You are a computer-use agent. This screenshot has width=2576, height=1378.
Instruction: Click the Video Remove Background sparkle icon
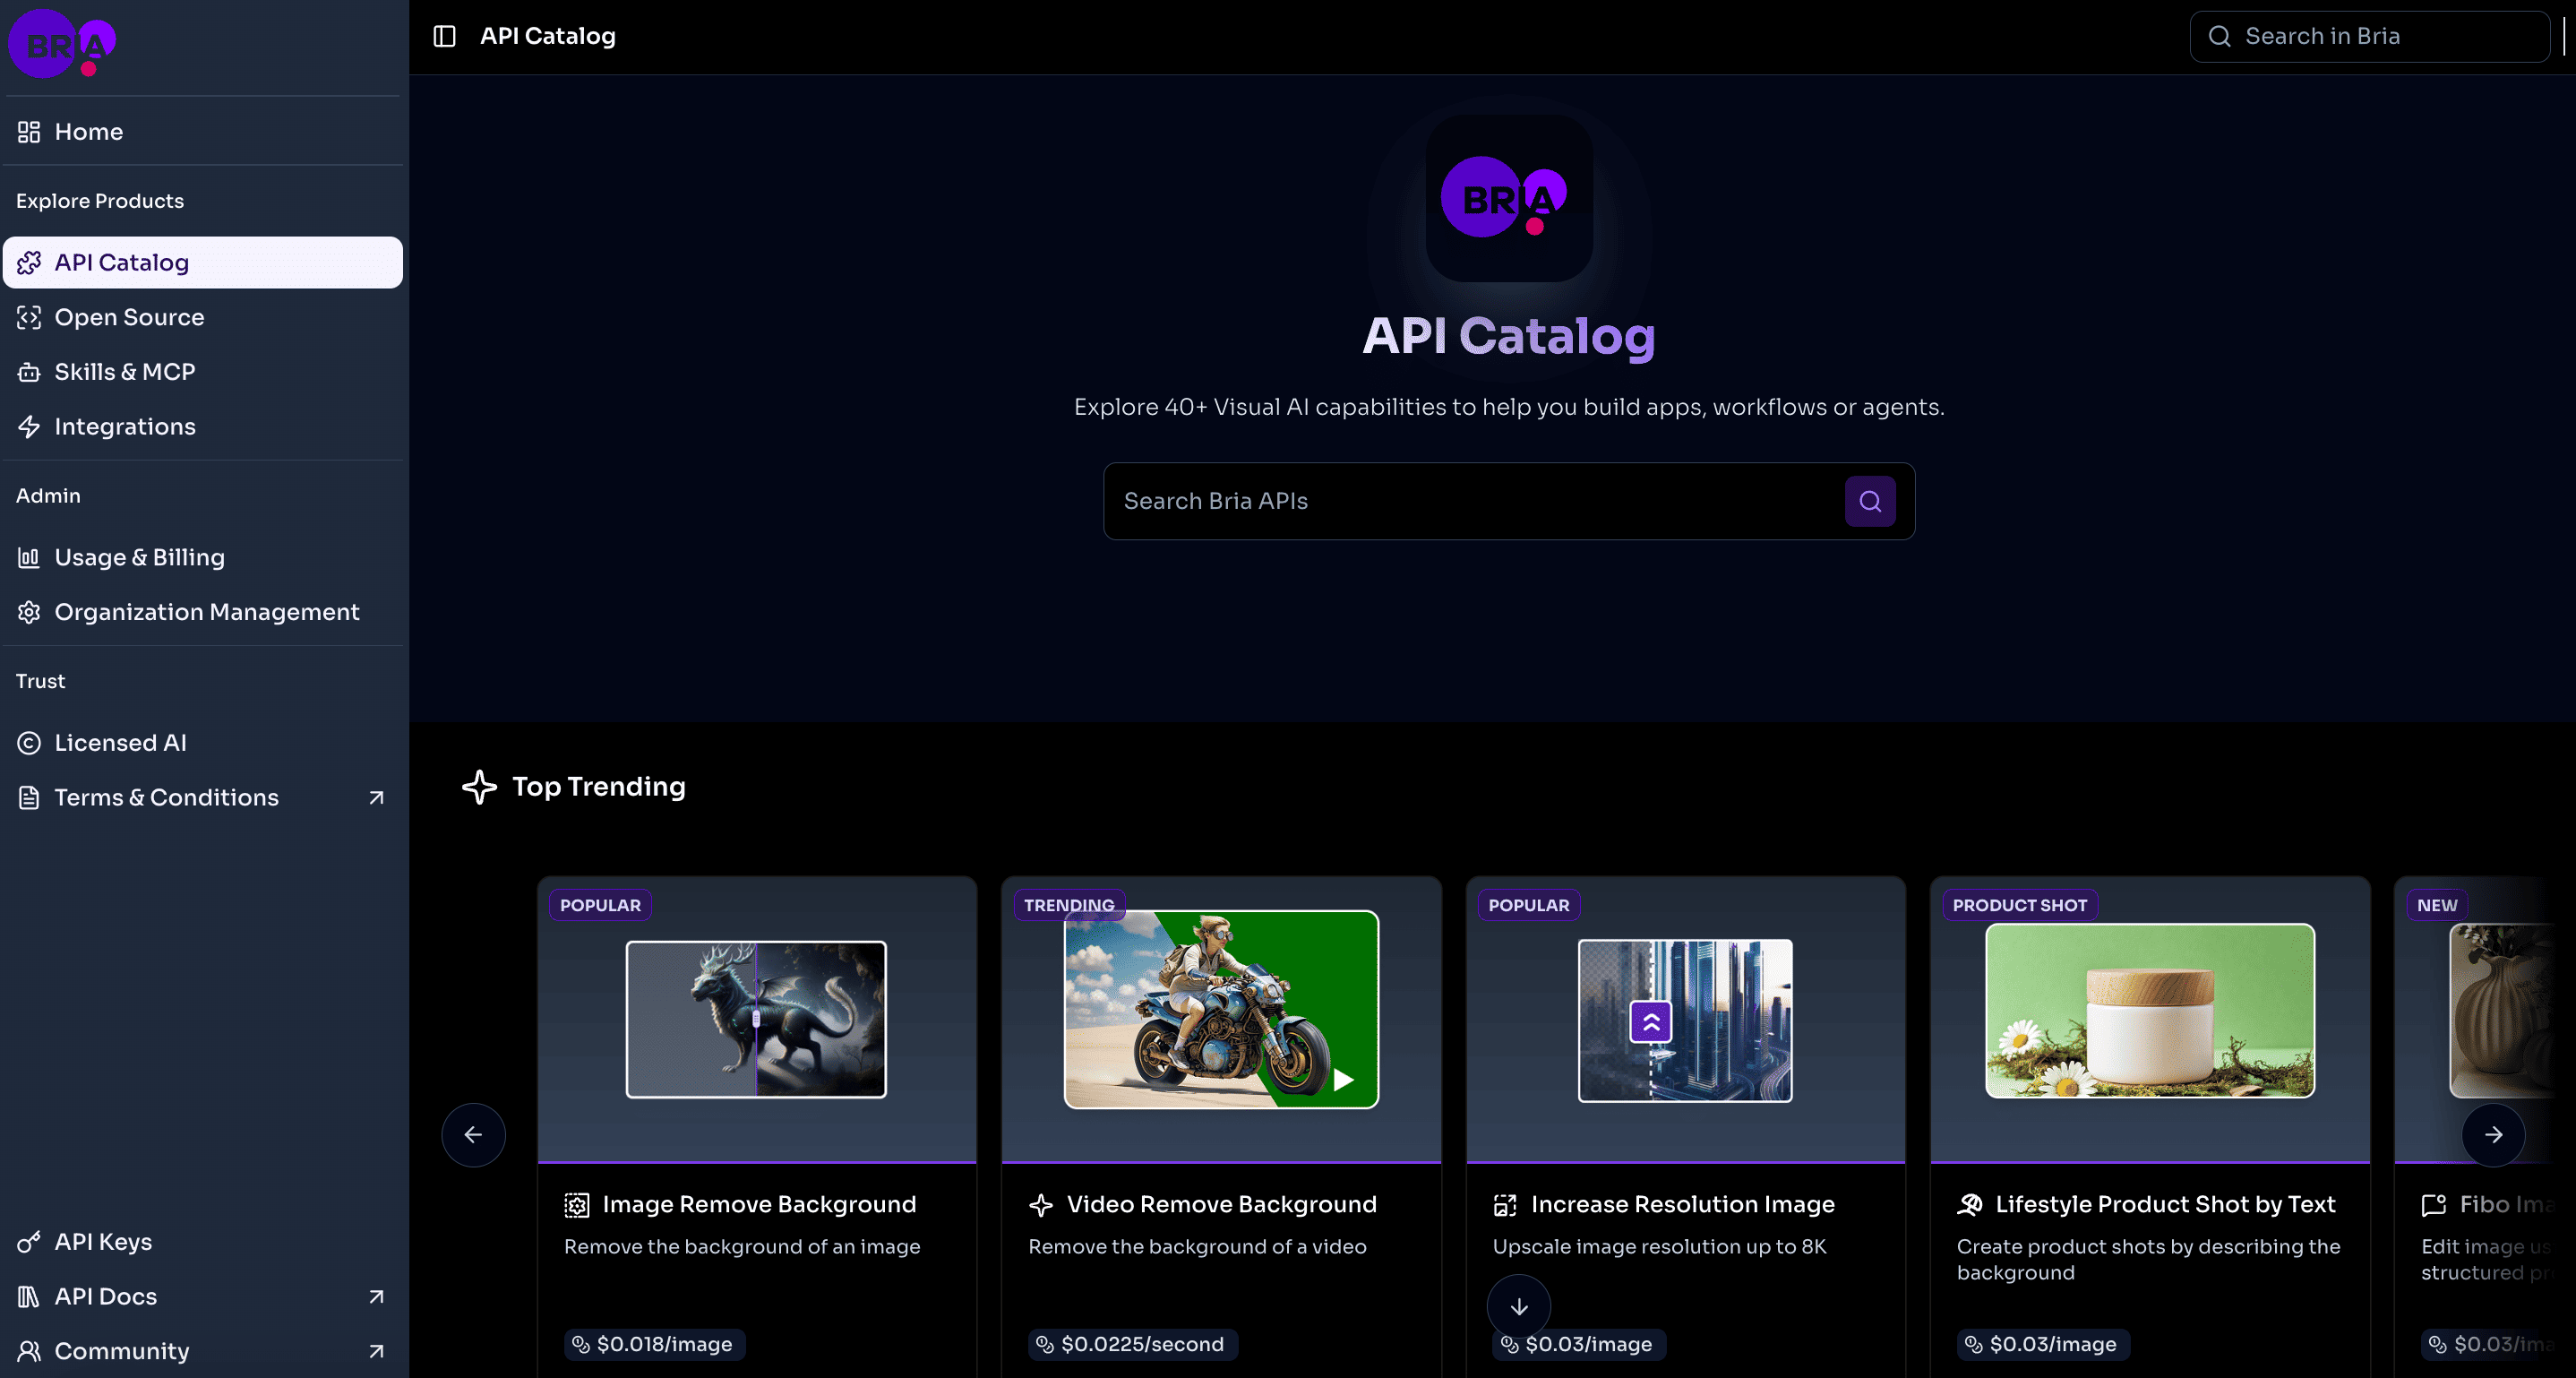(1041, 1205)
